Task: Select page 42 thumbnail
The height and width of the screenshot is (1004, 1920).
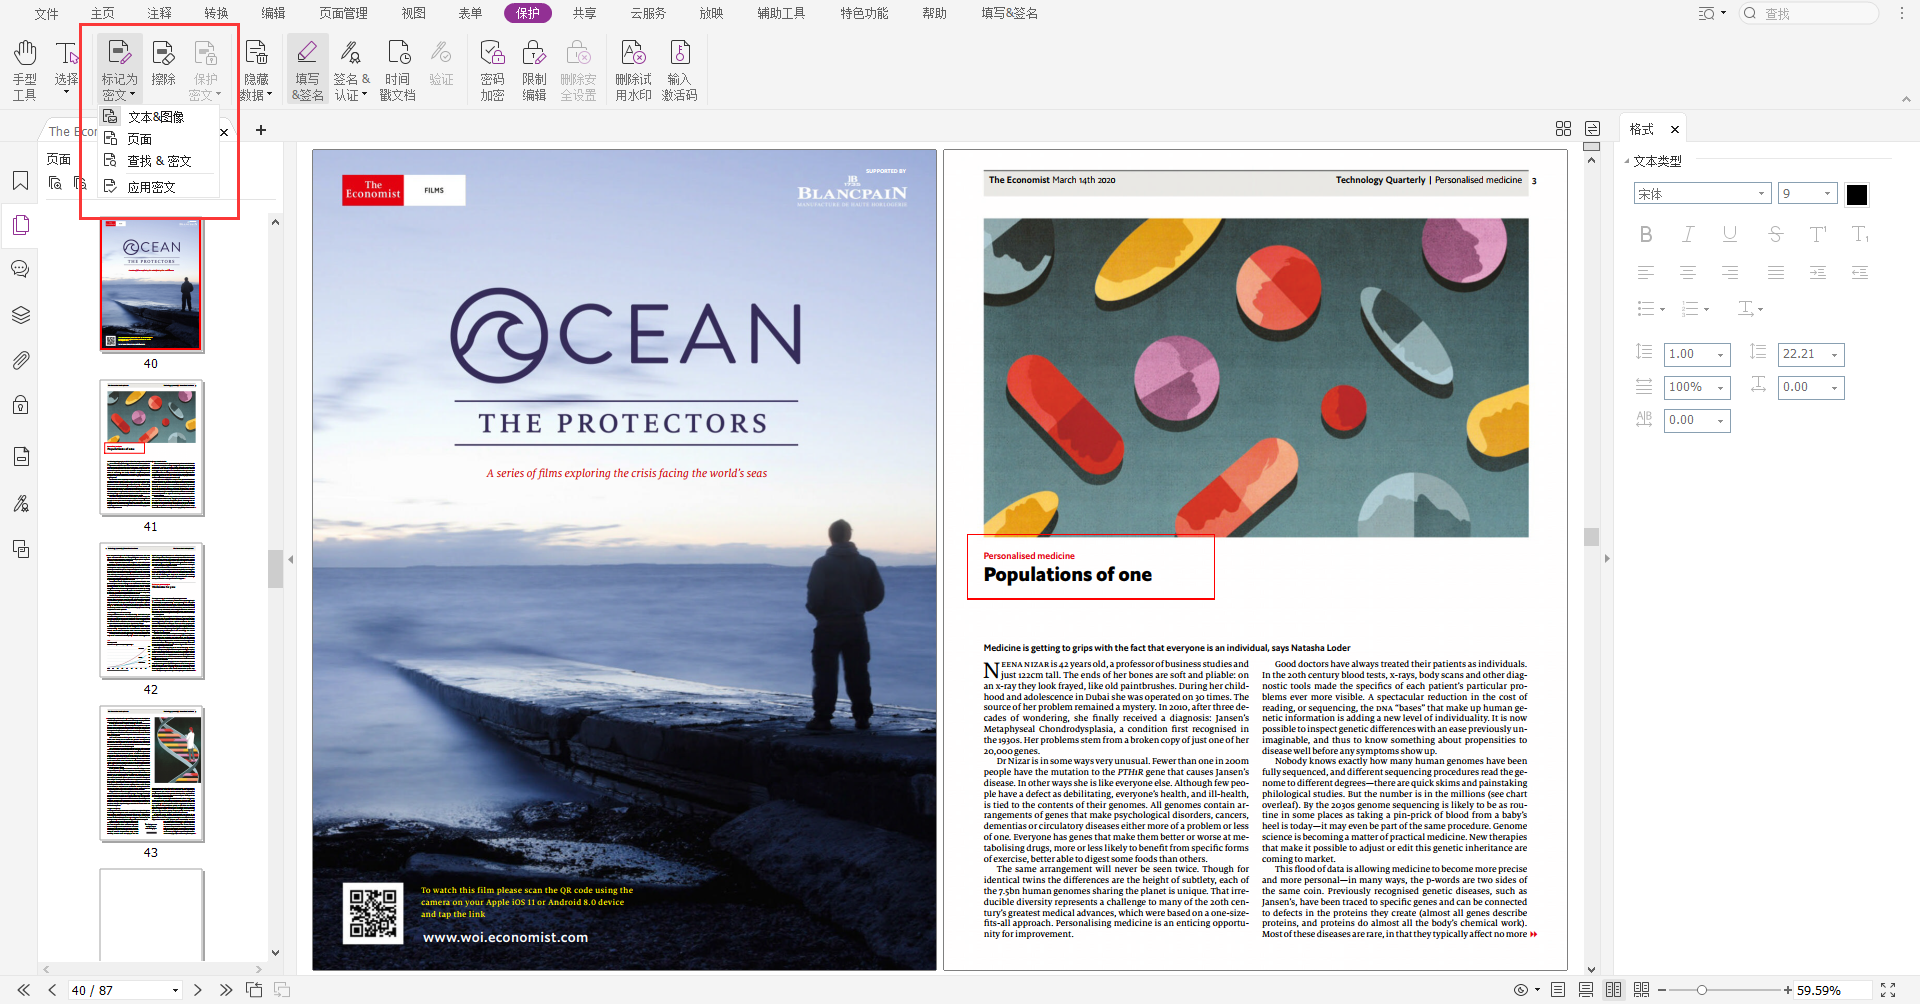Action: [x=152, y=611]
